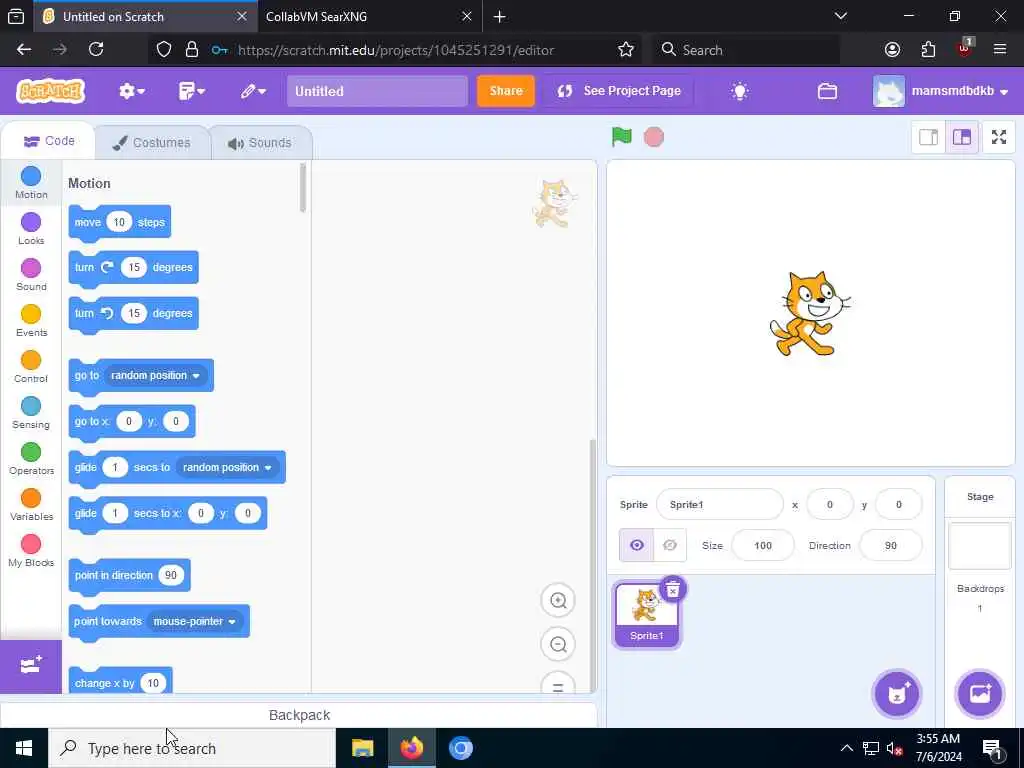The image size is (1024, 768).
Task: Enter full screen stage mode
Action: [x=999, y=137]
